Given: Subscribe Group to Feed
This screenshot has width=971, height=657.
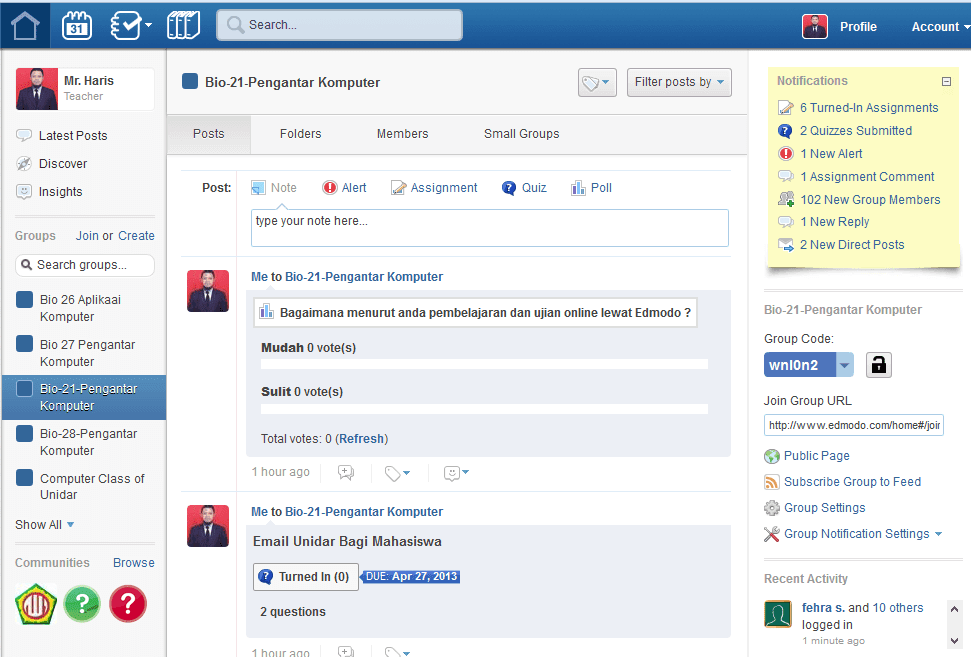Looking at the screenshot, I should click(x=852, y=482).
